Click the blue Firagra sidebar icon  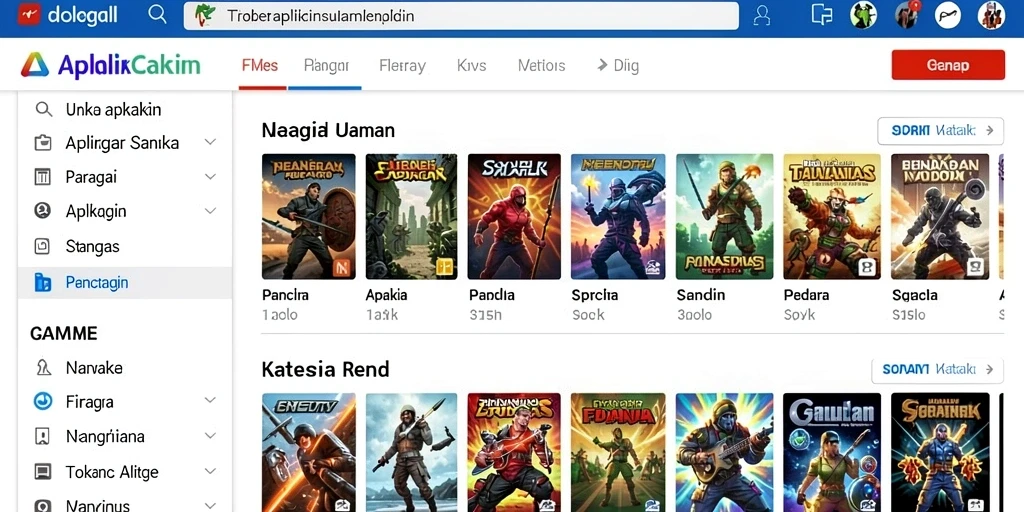point(42,401)
